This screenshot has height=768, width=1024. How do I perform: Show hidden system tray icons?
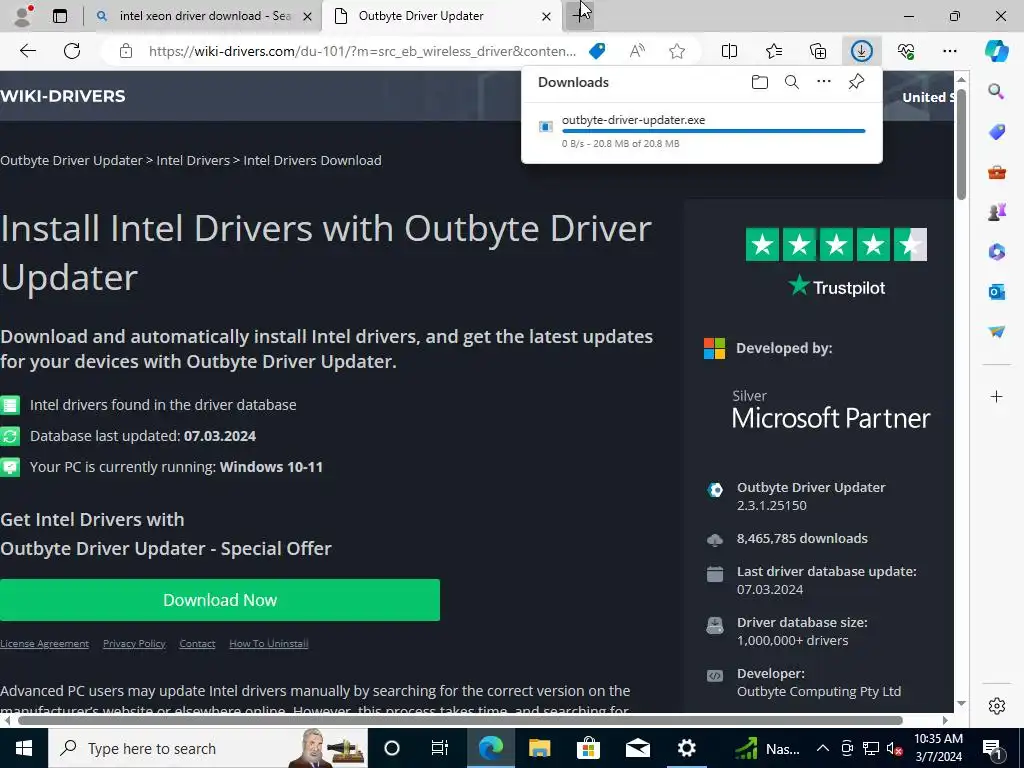(823, 748)
